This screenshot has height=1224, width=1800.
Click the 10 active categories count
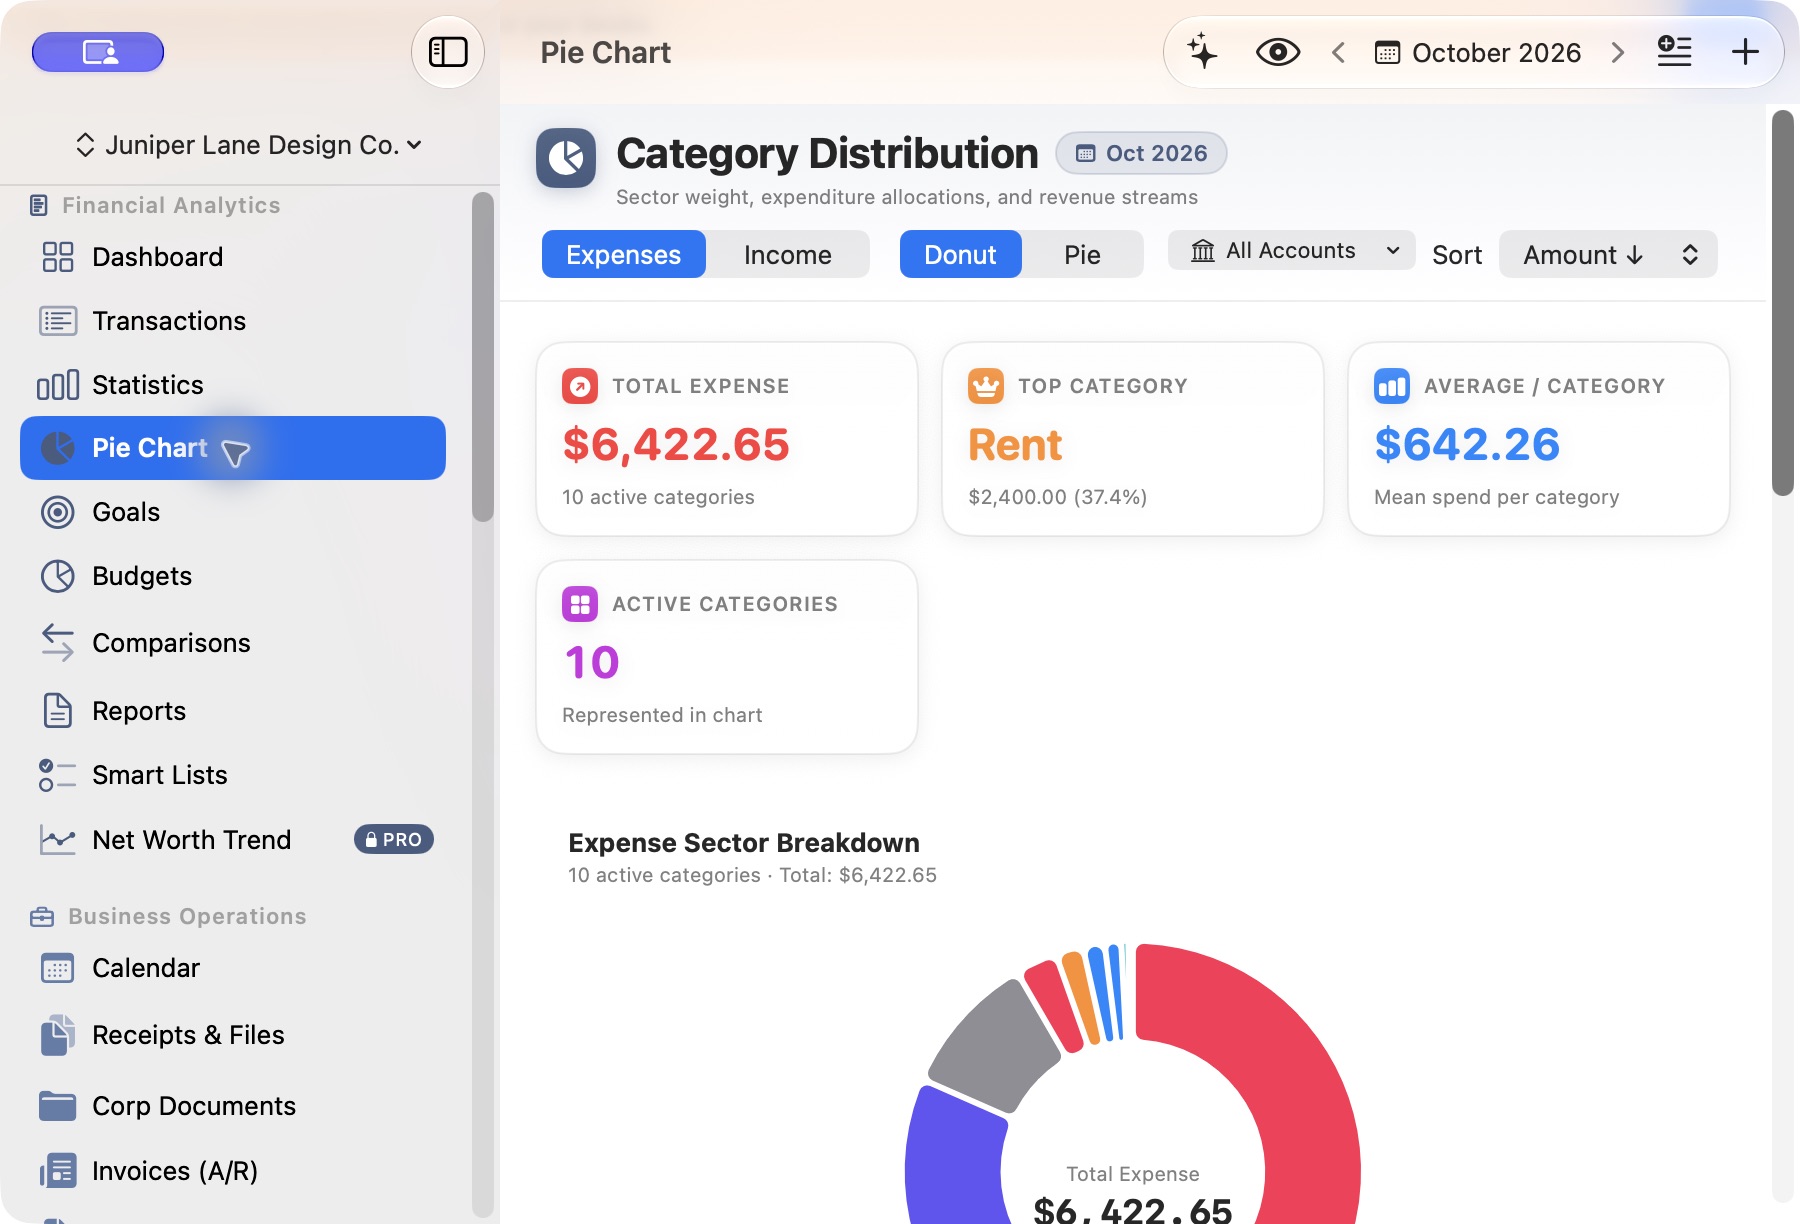pyautogui.click(x=592, y=662)
